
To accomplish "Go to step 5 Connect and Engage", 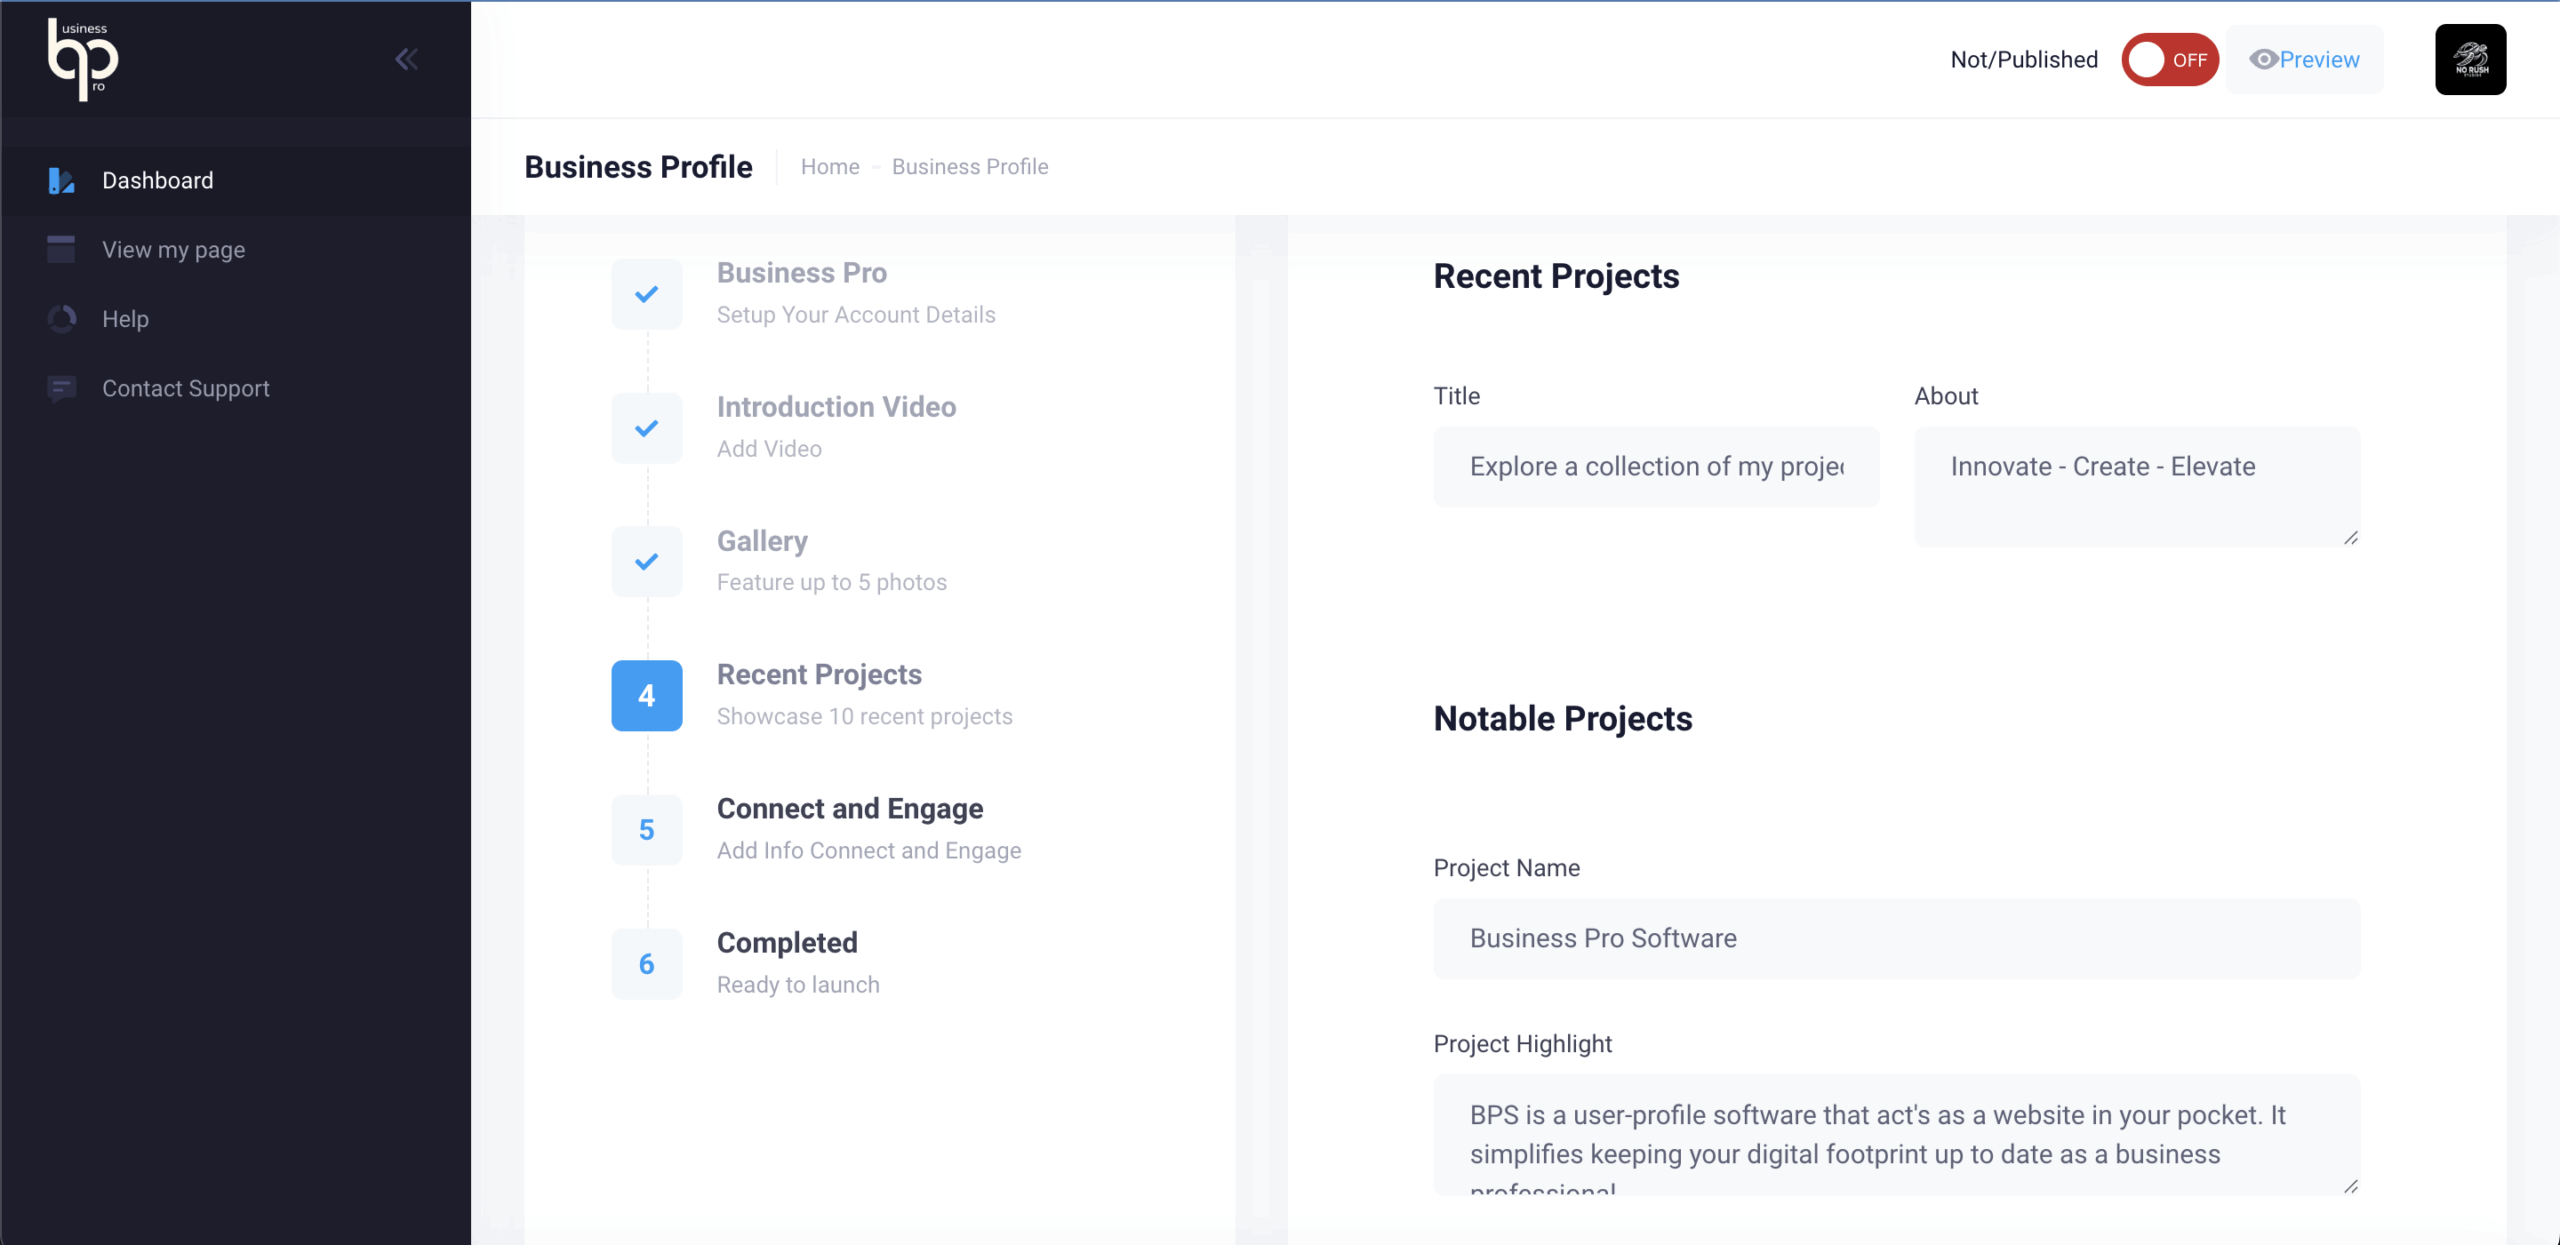I will 647,830.
